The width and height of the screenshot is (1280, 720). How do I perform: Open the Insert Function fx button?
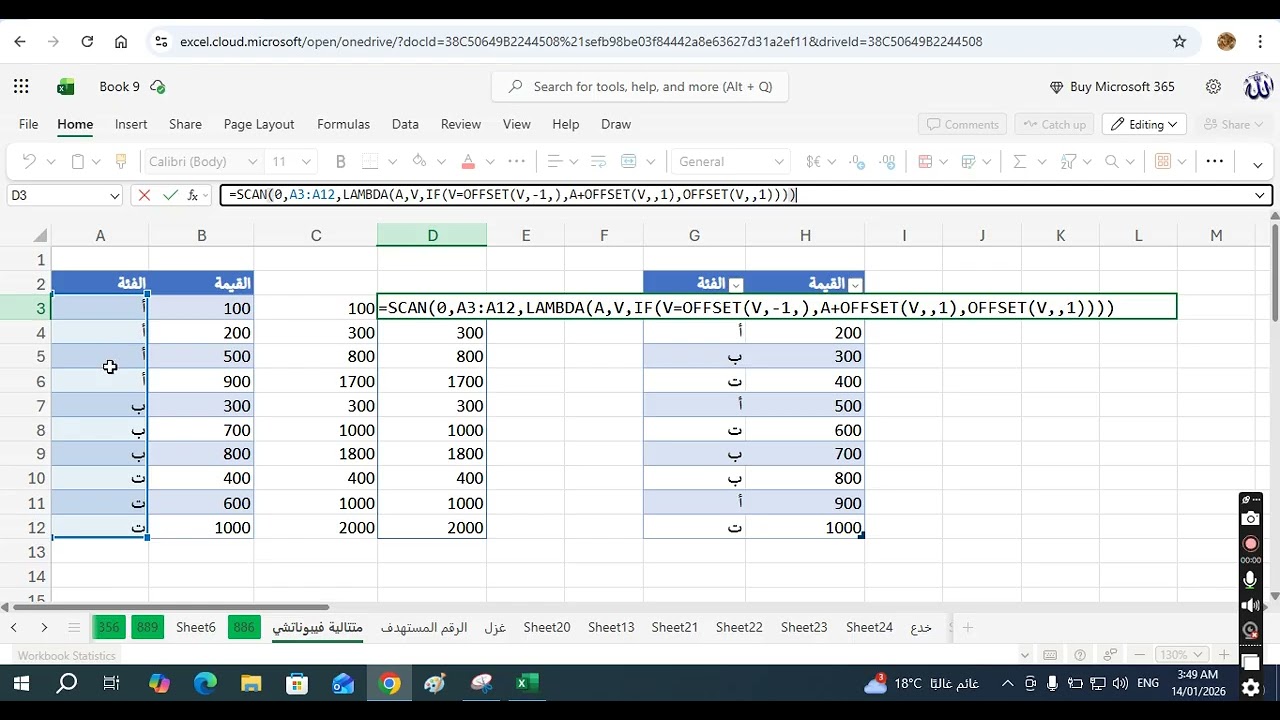pos(193,195)
